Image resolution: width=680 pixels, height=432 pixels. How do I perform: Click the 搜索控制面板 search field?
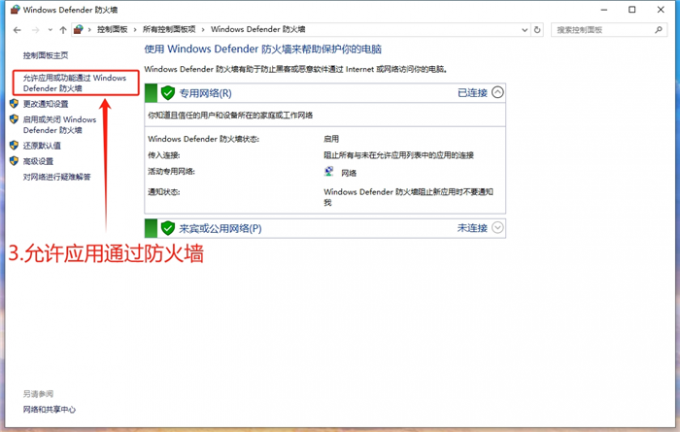(x=609, y=30)
